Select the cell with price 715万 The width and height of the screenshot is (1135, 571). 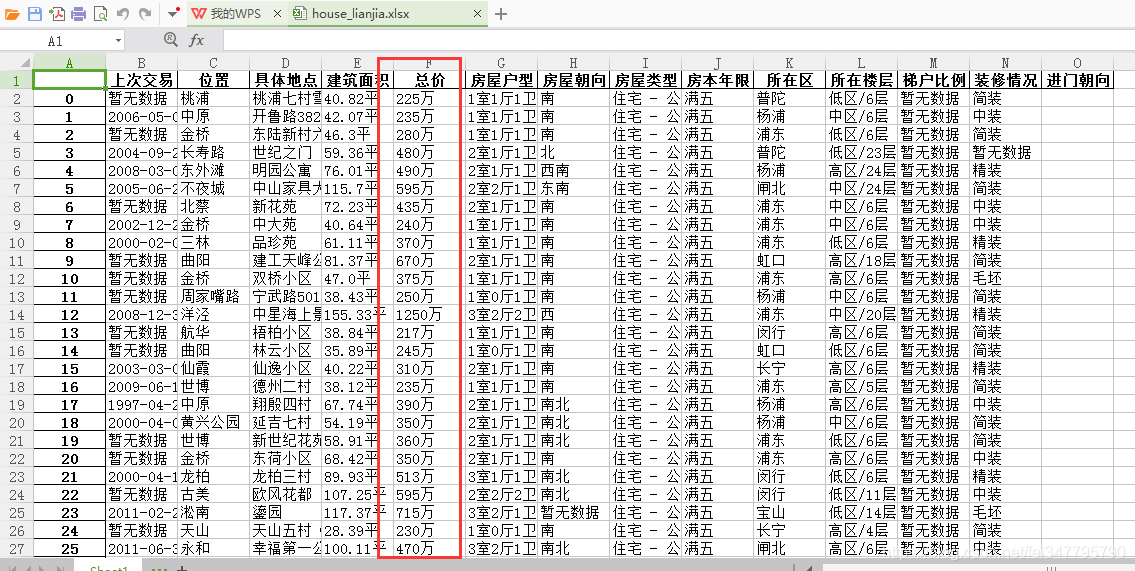429,512
